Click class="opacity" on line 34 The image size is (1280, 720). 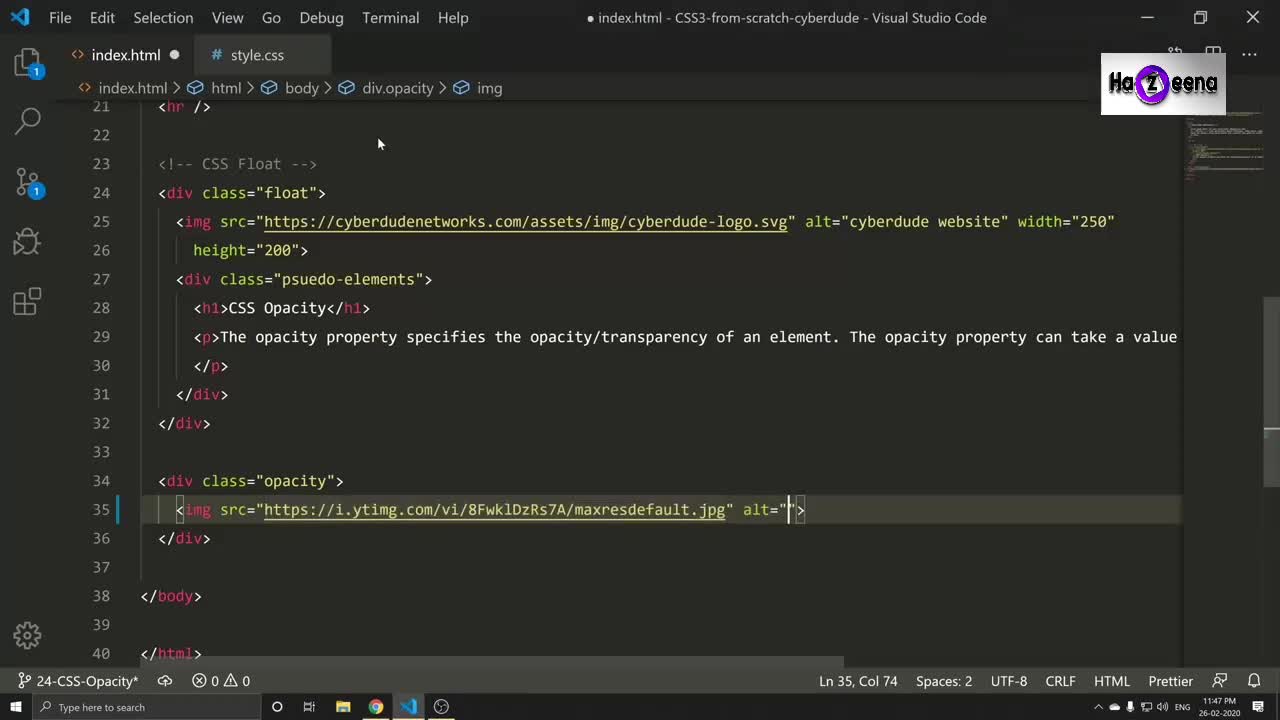click(268, 481)
